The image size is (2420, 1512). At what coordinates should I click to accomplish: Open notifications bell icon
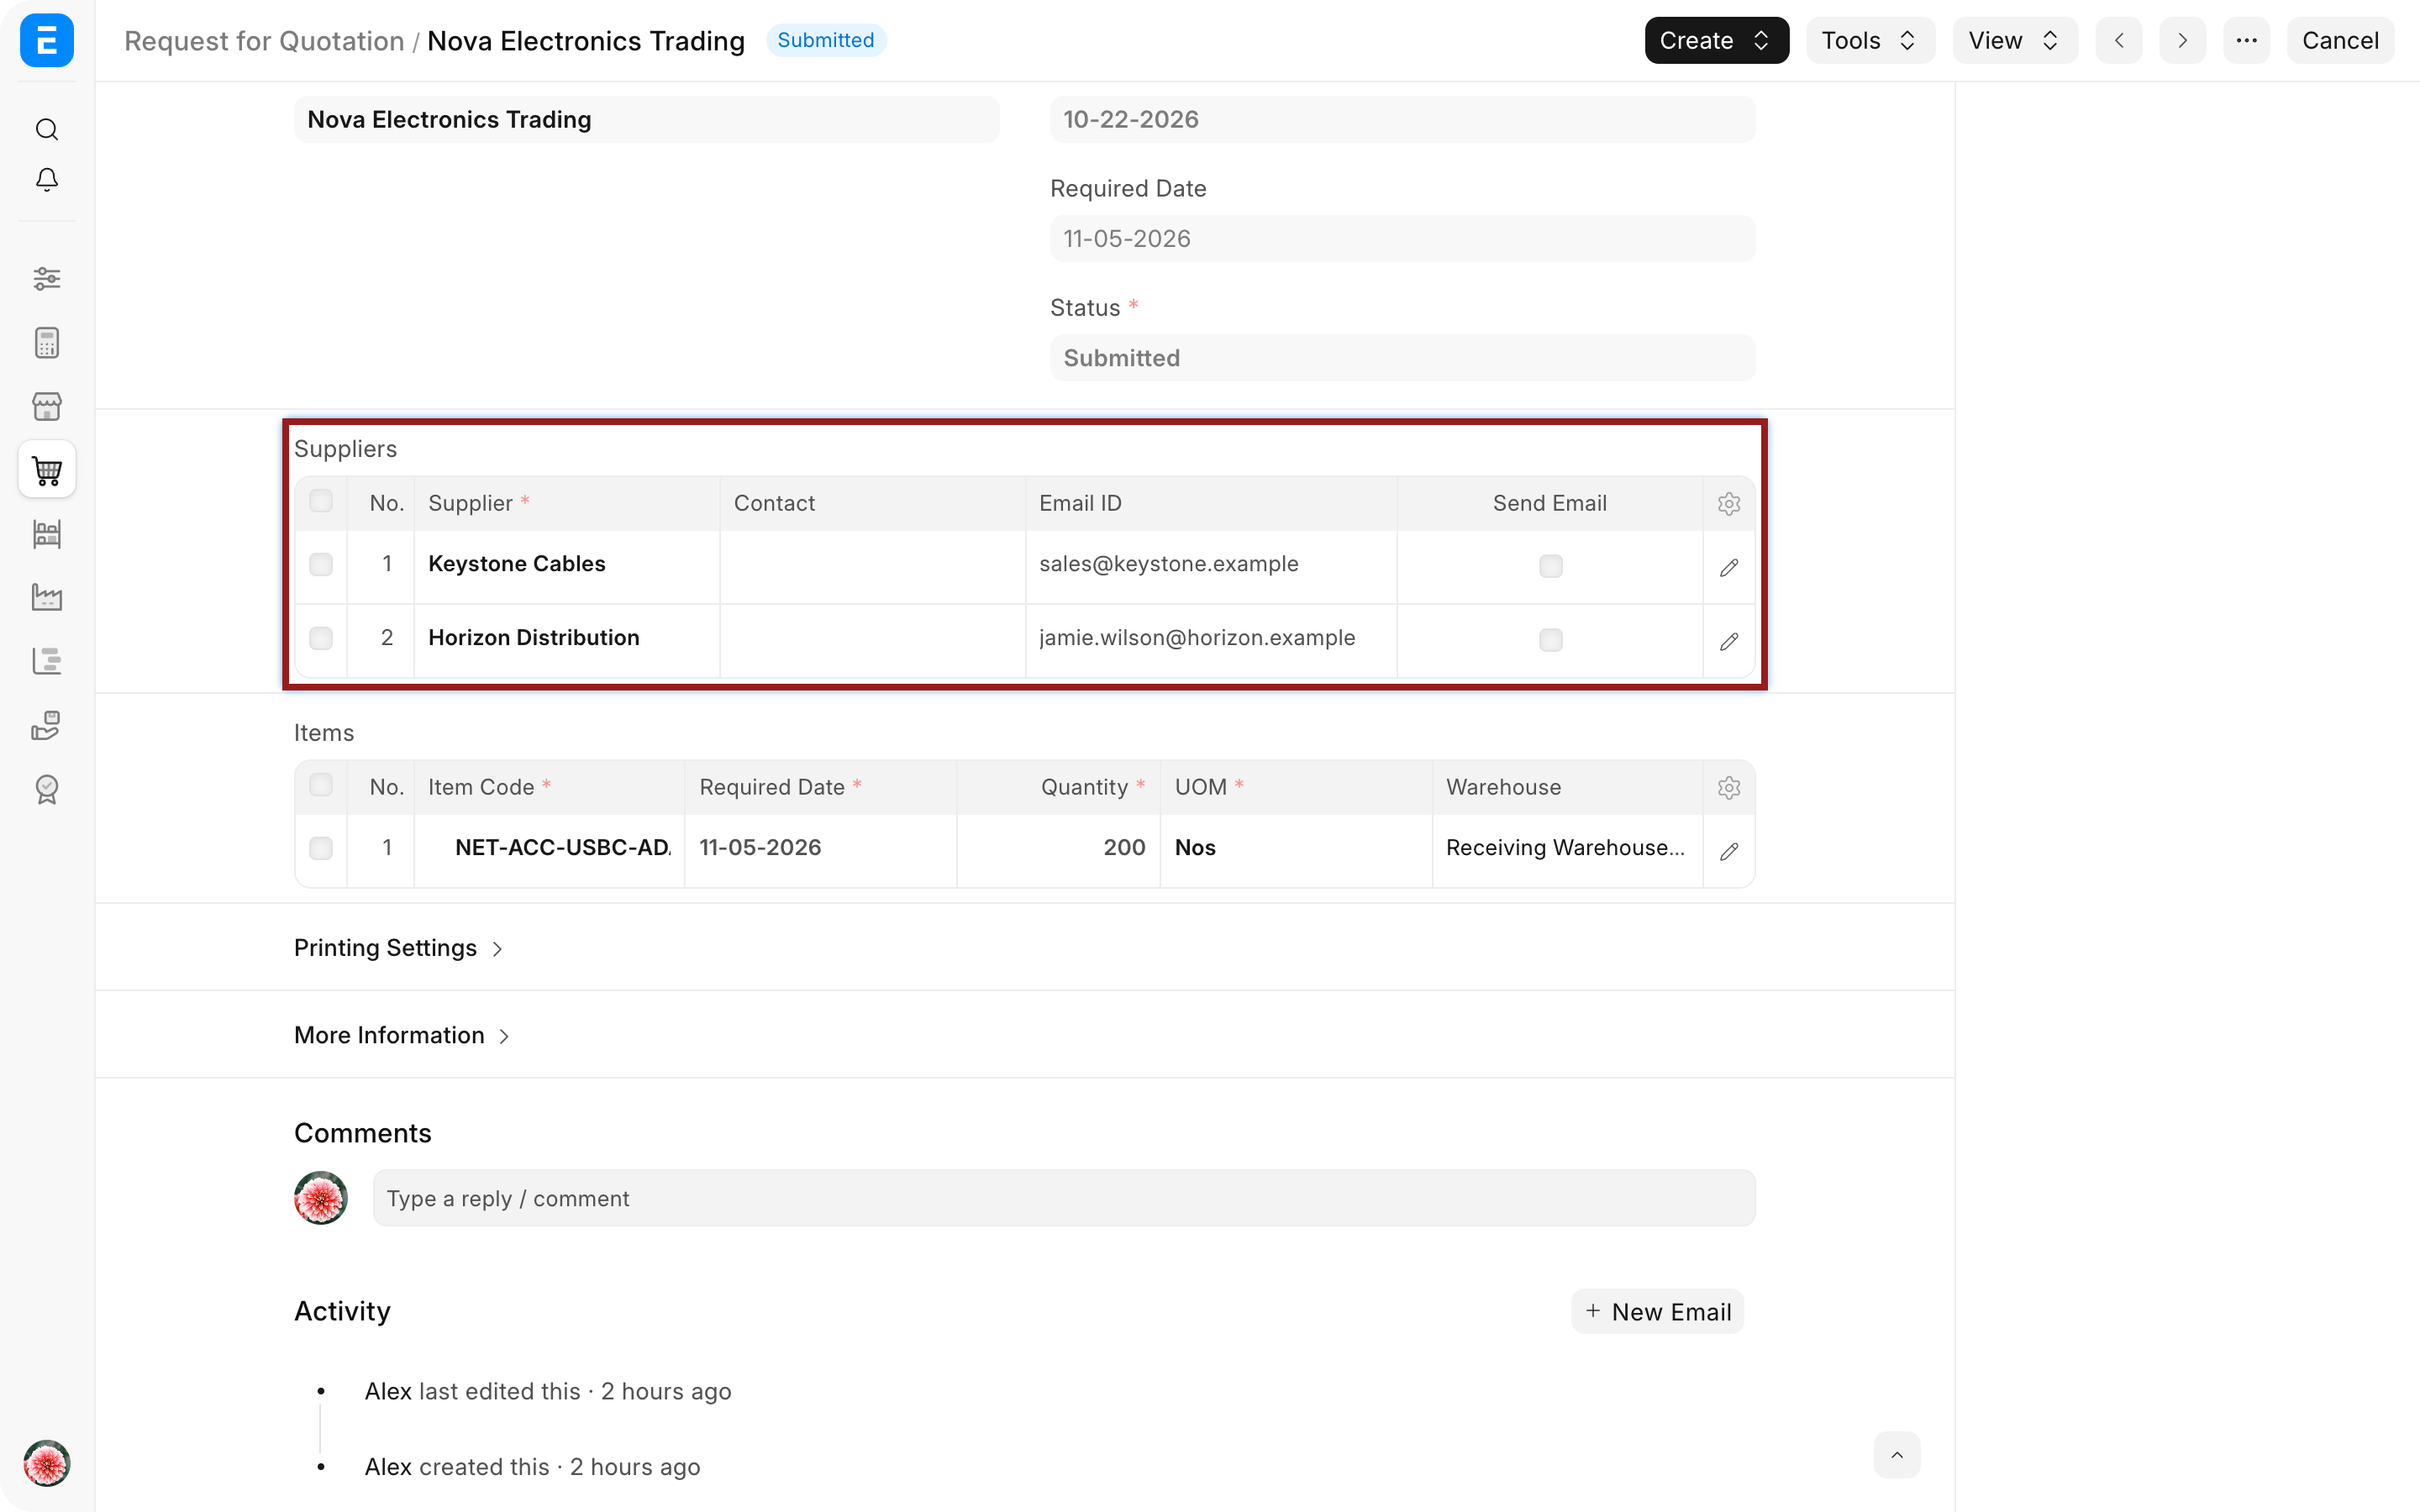[47, 179]
